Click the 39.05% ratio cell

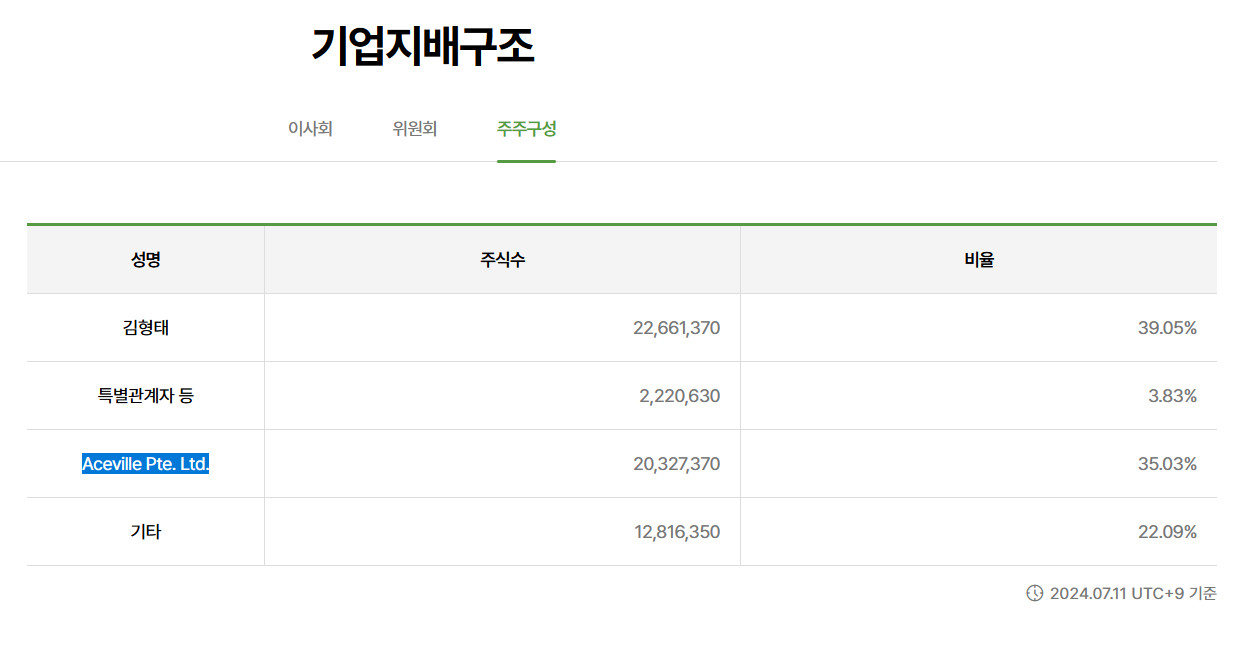pyautogui.click(x=979, y=328)
